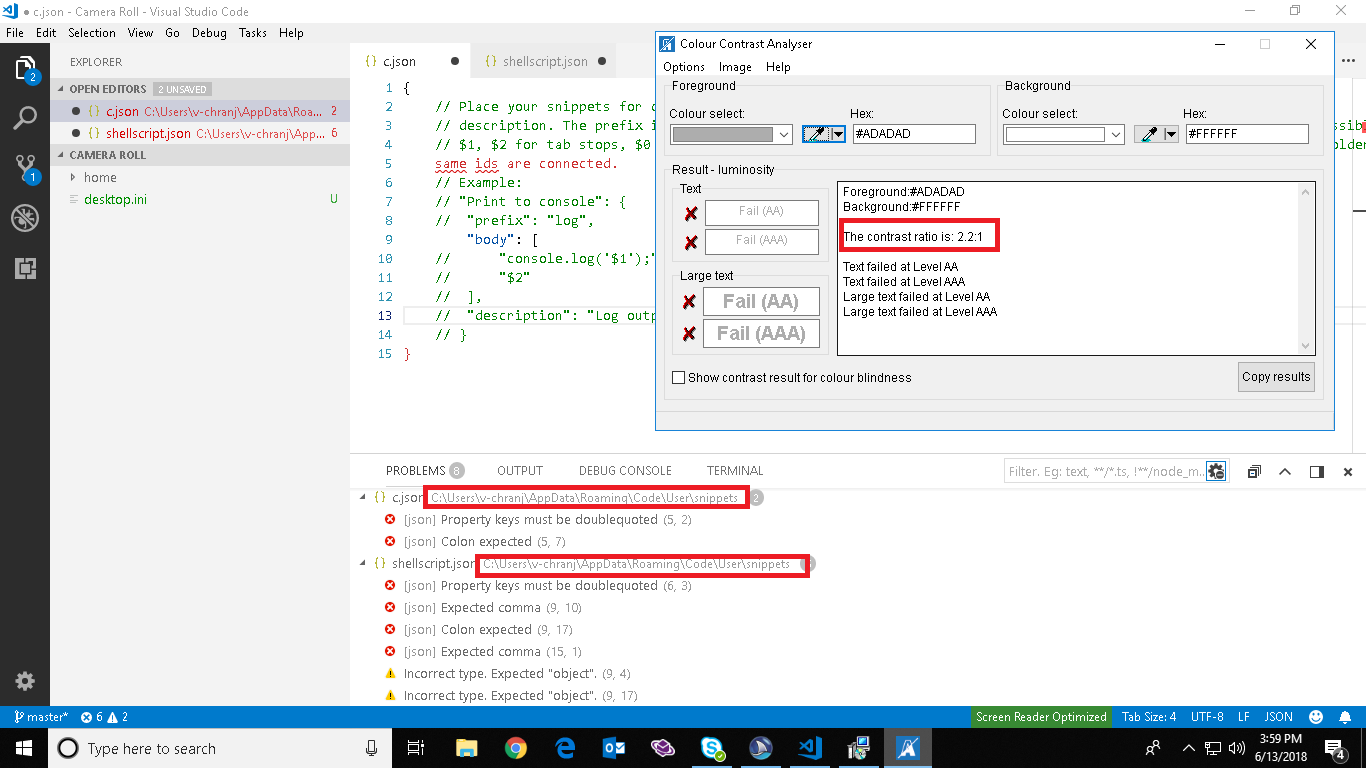Open the Search view in the activity bar
Image resolution: width=1366 pixels, height=768 pixels.
pos(25,118)
